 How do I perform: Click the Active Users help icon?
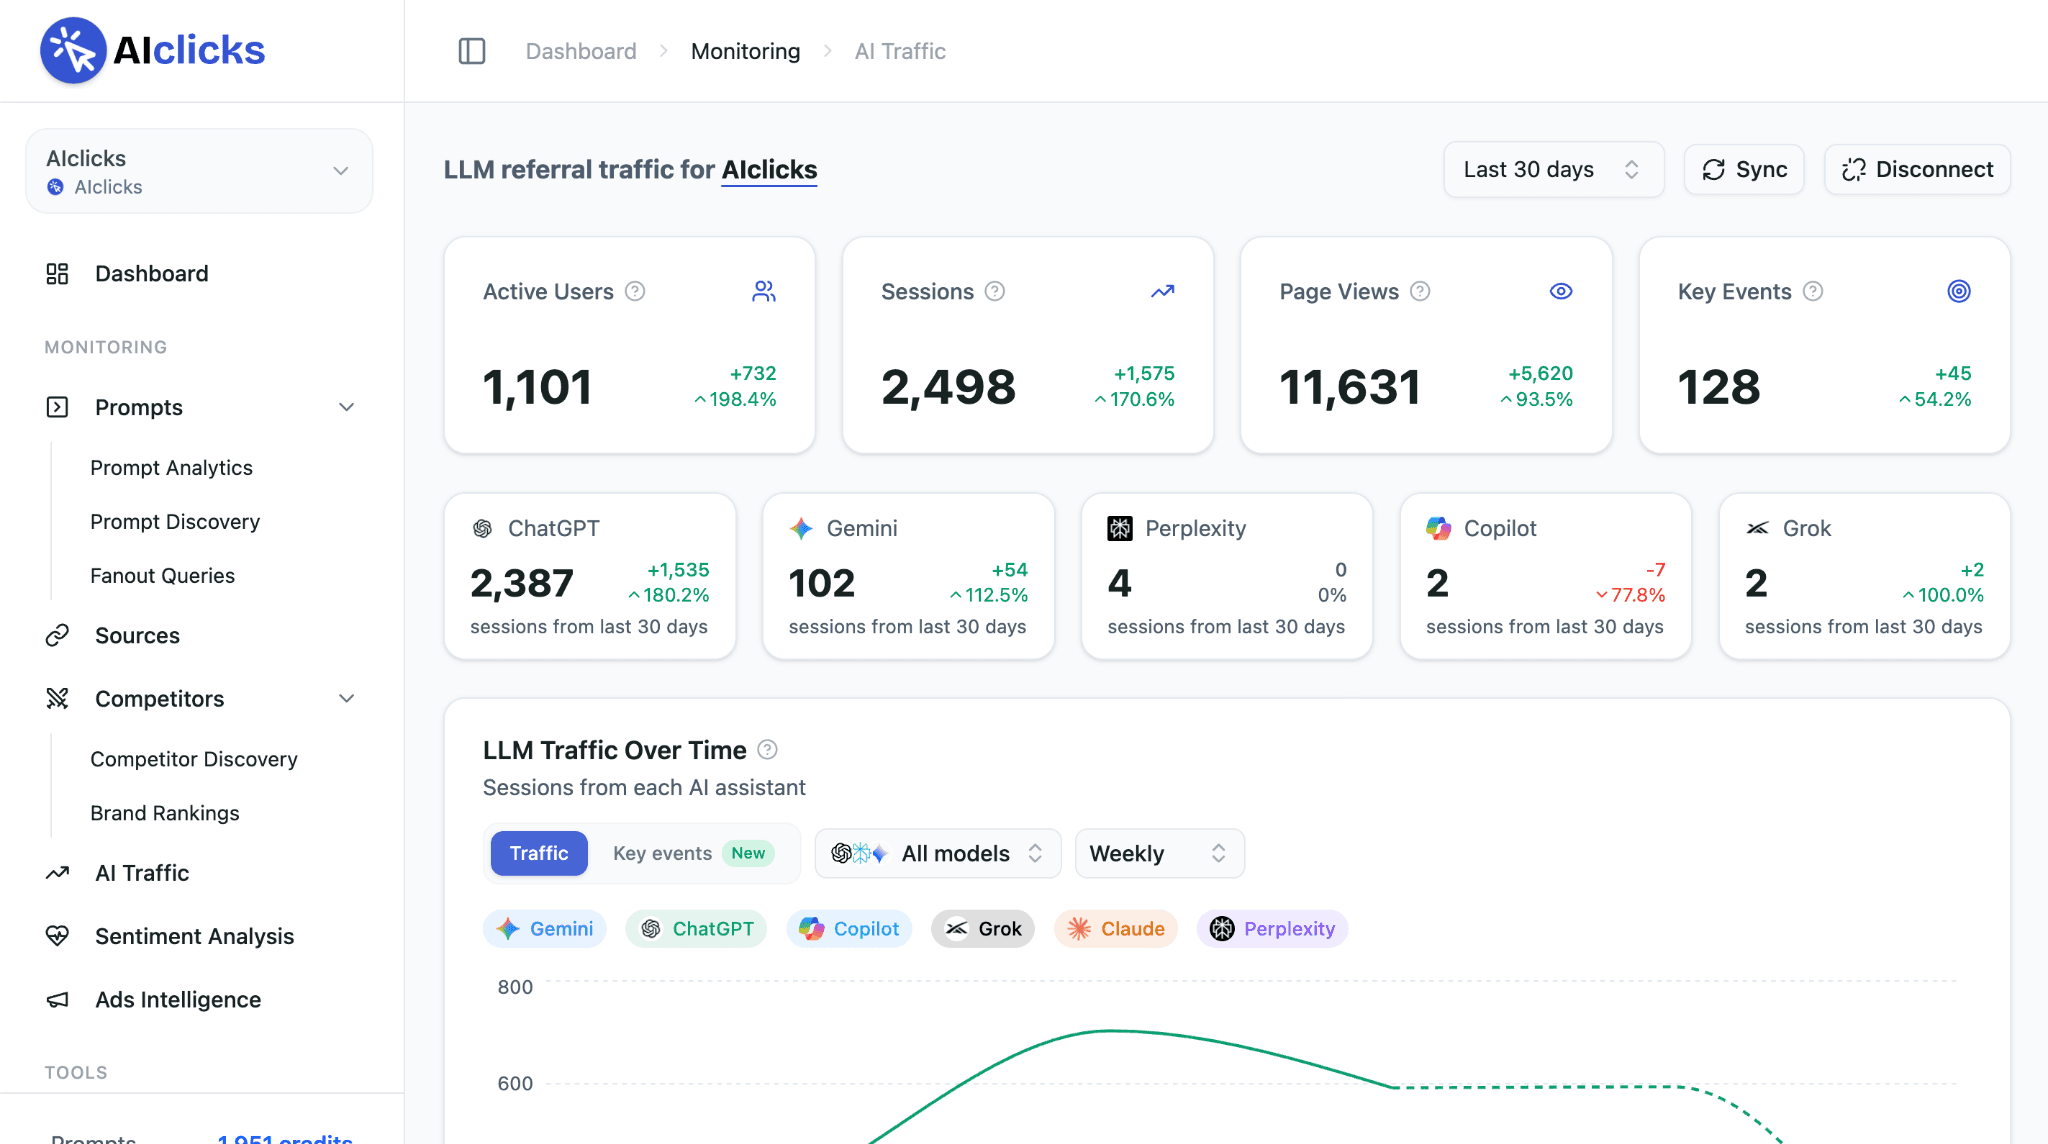pyautogui.click(x=635, y=291)
